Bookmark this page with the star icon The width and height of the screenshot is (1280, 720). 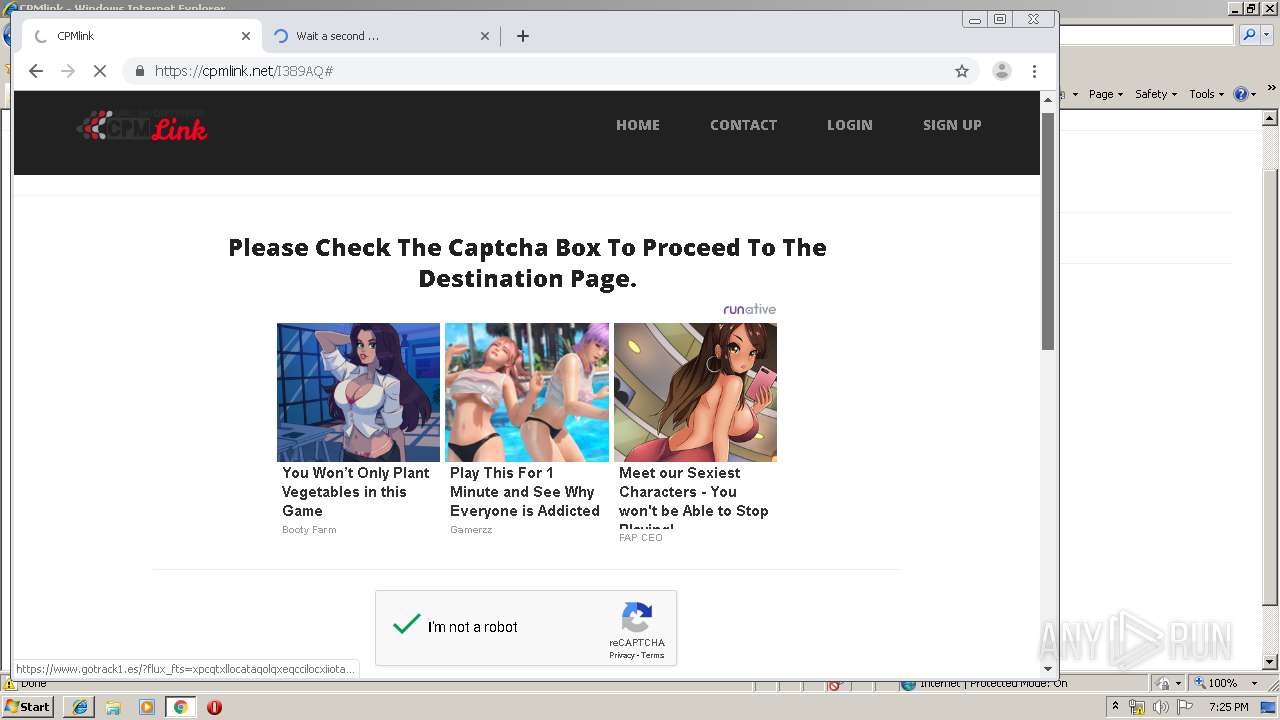(962, 71)
